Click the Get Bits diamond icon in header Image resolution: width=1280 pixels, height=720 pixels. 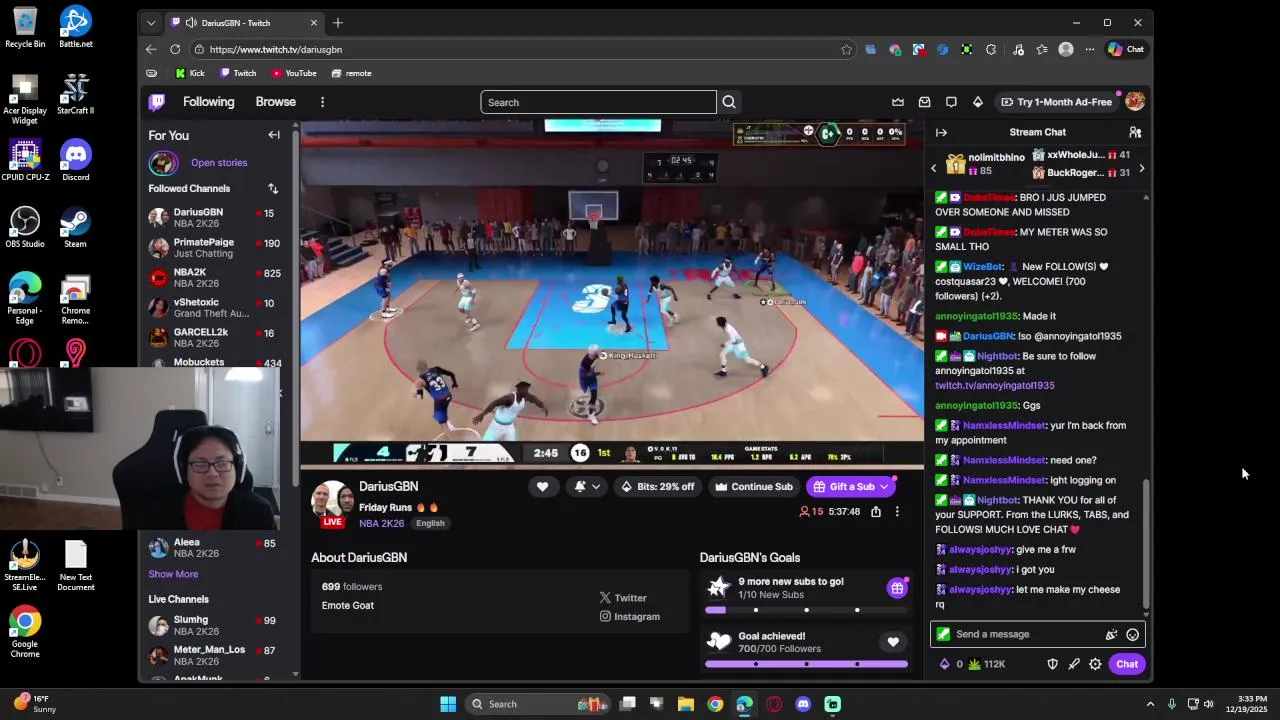pyautogui.click(x=978, y=102)
